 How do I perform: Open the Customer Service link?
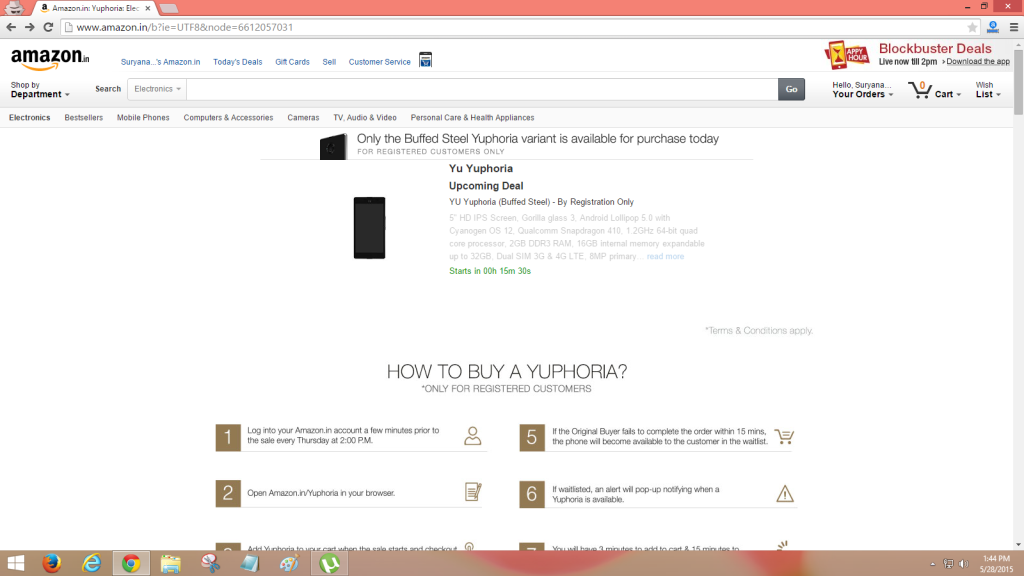tap(379, 62)
